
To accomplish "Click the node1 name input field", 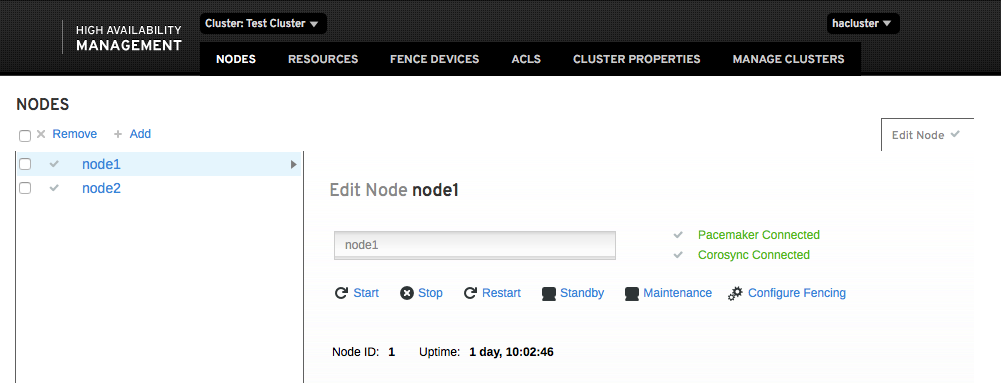I will (x=475, y=245).
